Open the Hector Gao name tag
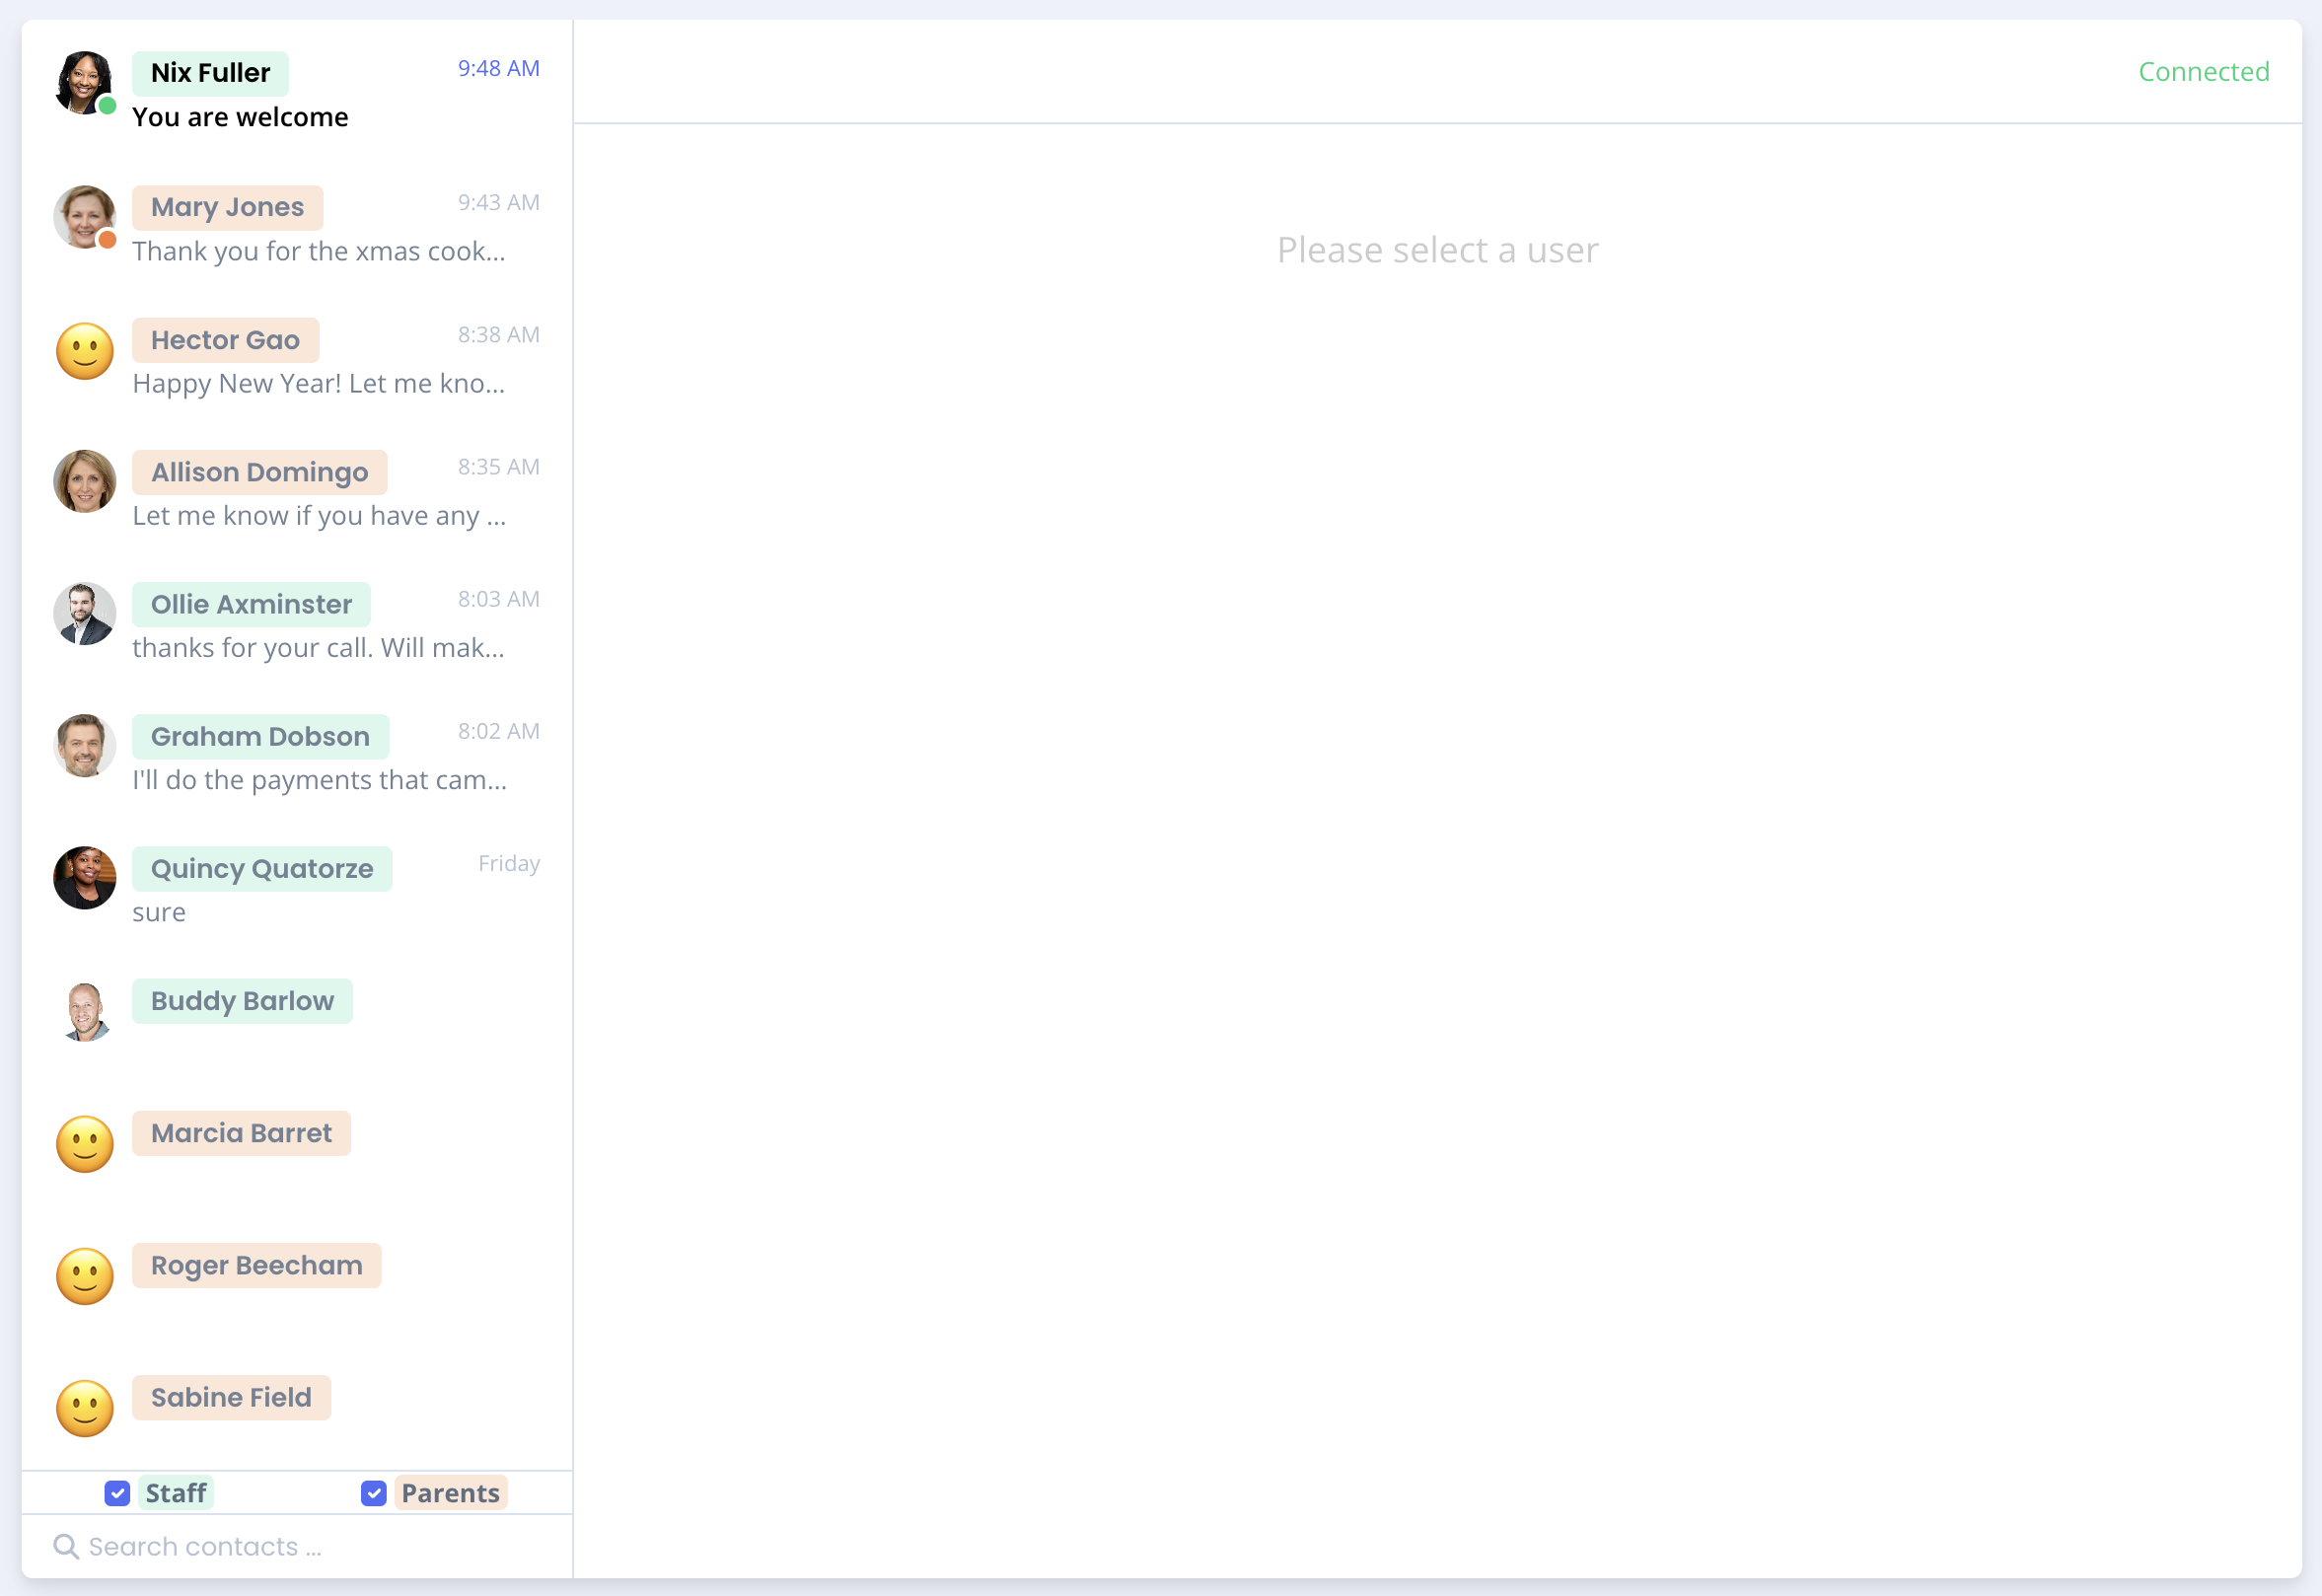Image resolution: width=2322 pixels, height=1596 pixels. point(225,340)
